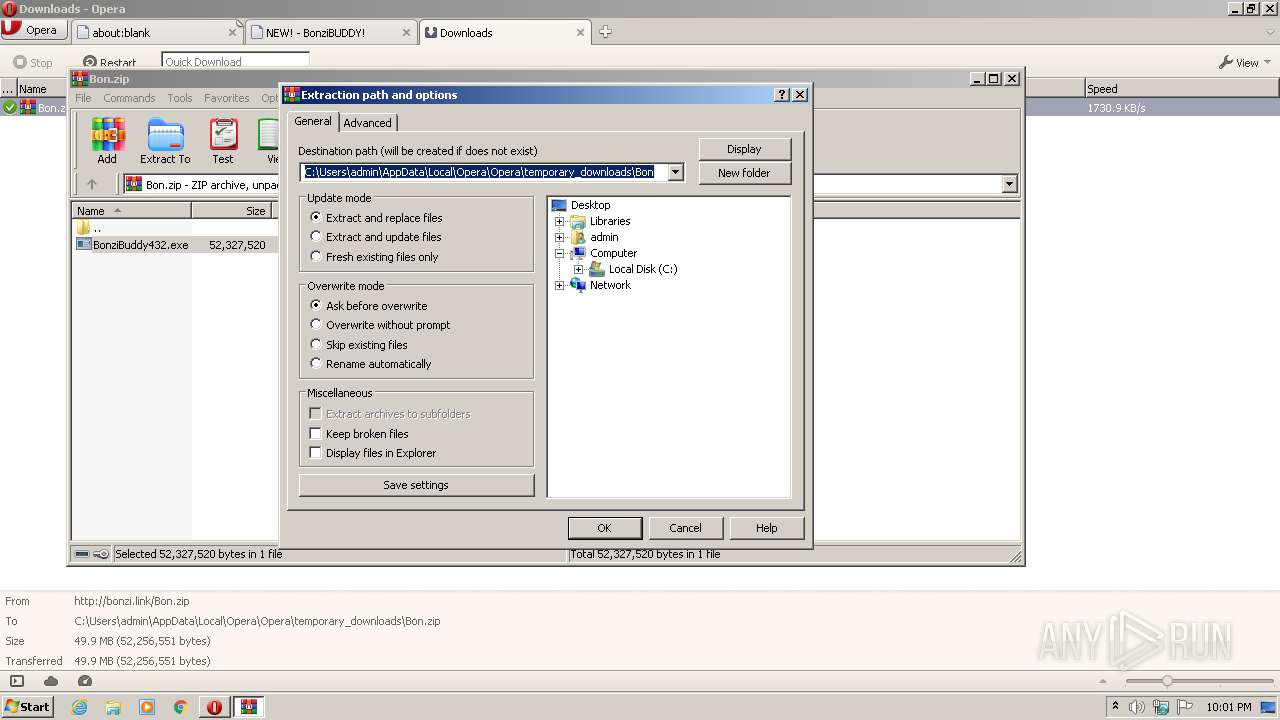Image resolution: width=1280 pixels, height=720 pixels.
Task: Click the Save settings button
Action: tap(416, 485)
